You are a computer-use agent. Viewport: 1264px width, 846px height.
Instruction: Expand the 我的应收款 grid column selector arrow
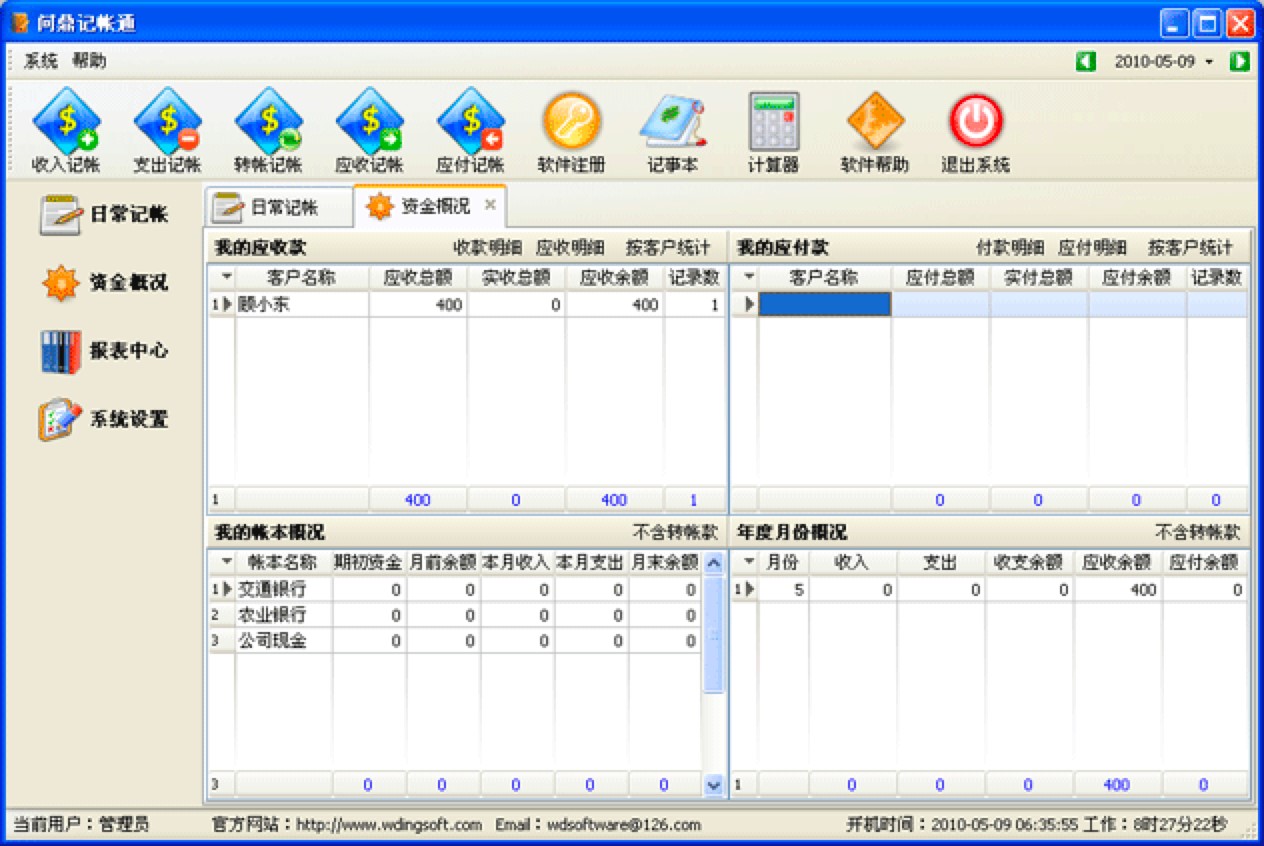coord(226,277)
